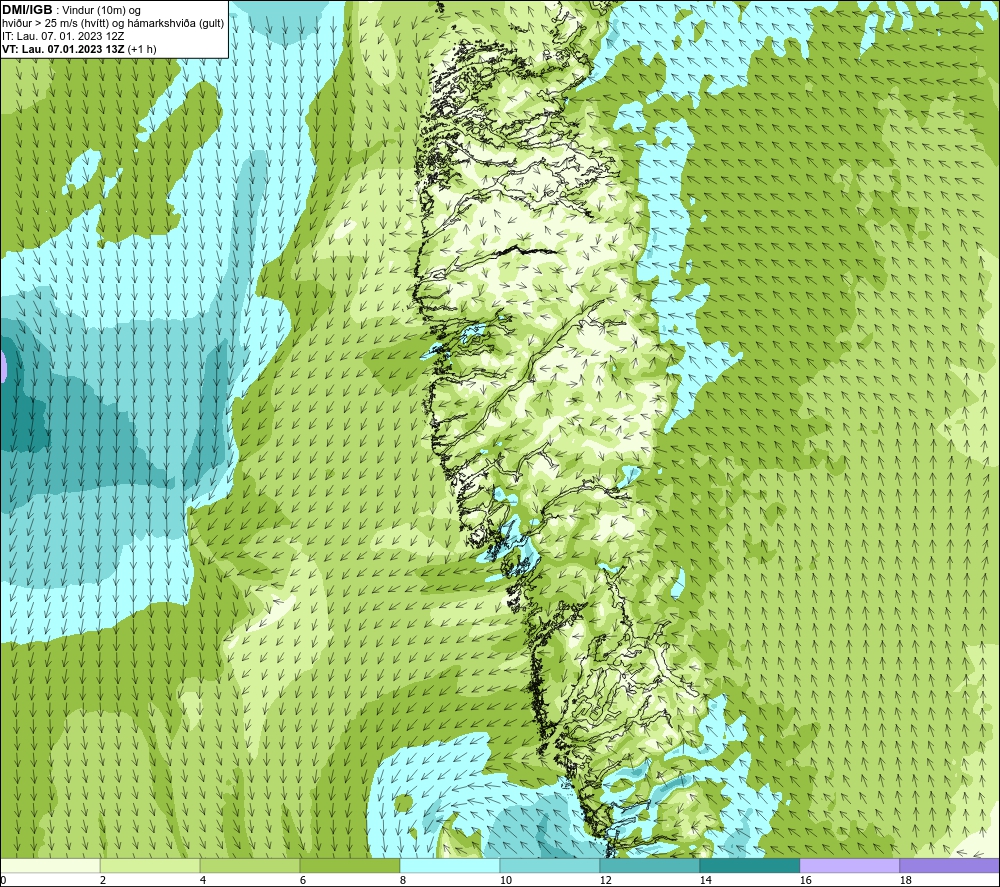This screenshot has height=887, width=1000.
Task: Click the 0–2 m/s pale legend swatch
Action: [x=50, y=865]
